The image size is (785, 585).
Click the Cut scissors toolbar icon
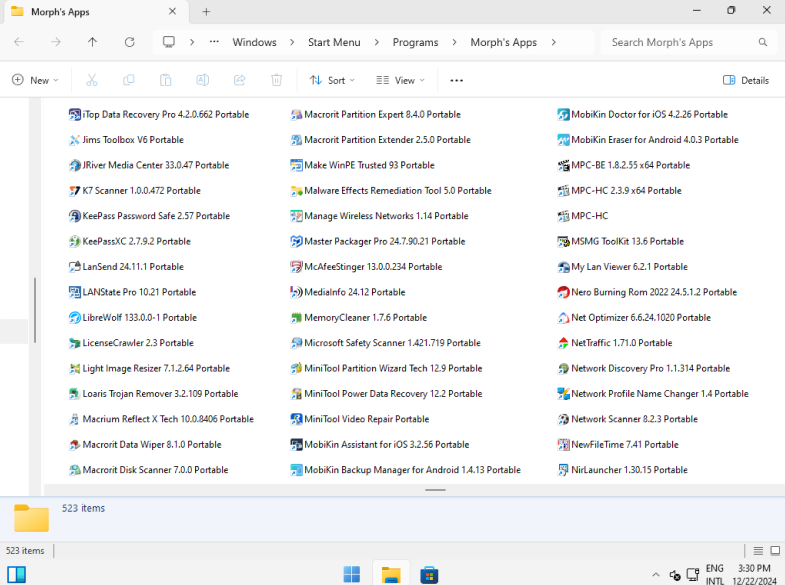[92, 80]
